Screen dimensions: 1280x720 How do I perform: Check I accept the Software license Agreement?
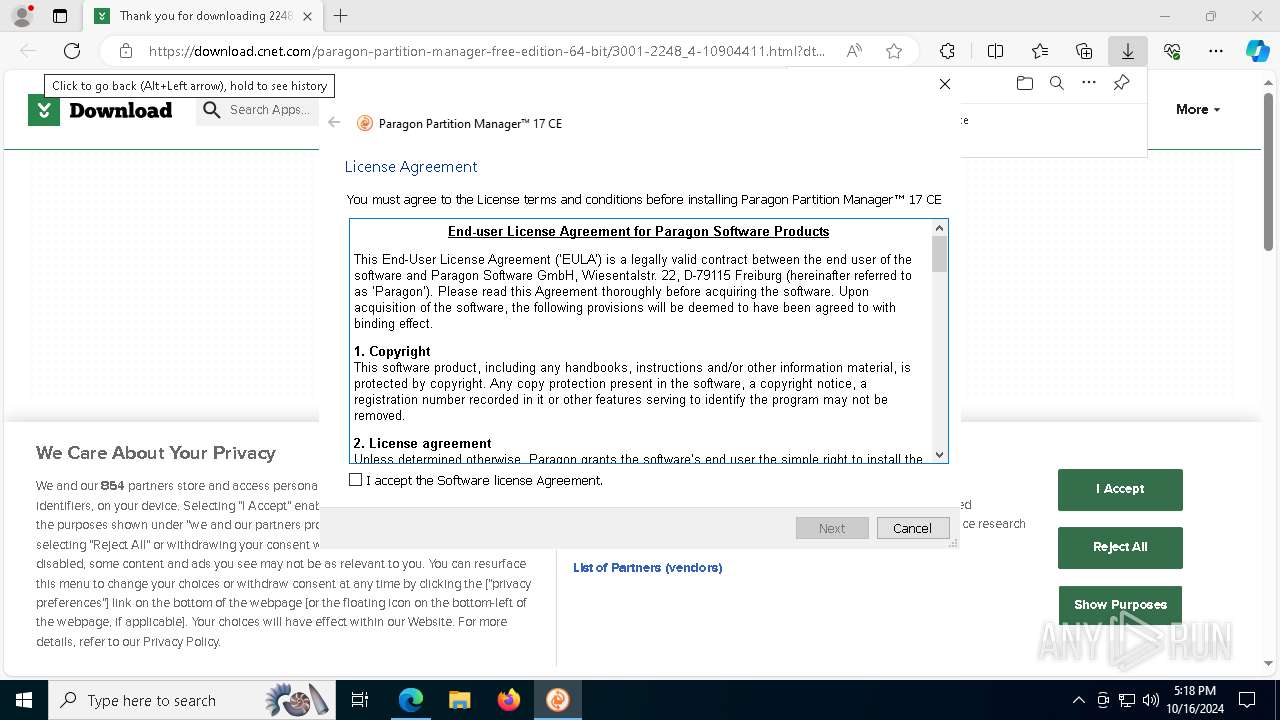(x=355, y=480)
